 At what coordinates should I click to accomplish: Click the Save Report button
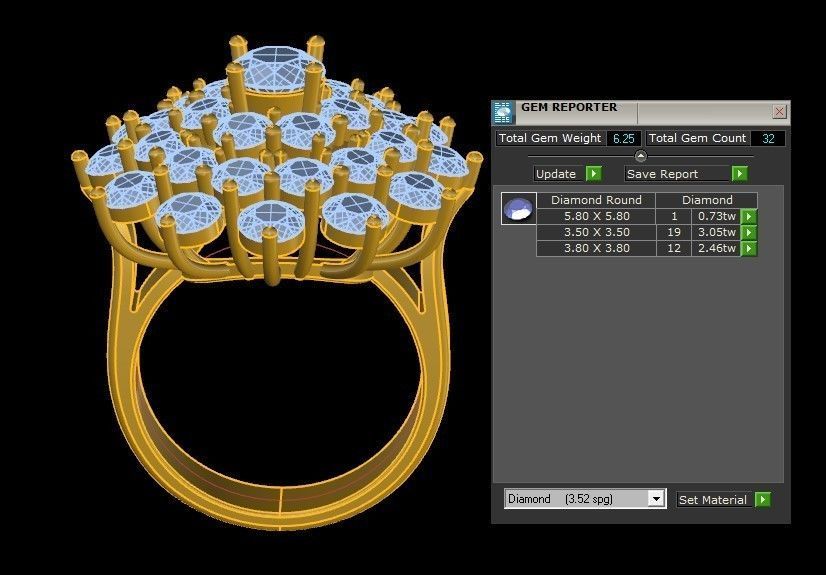pyautogui.click(x=678, y=174)
